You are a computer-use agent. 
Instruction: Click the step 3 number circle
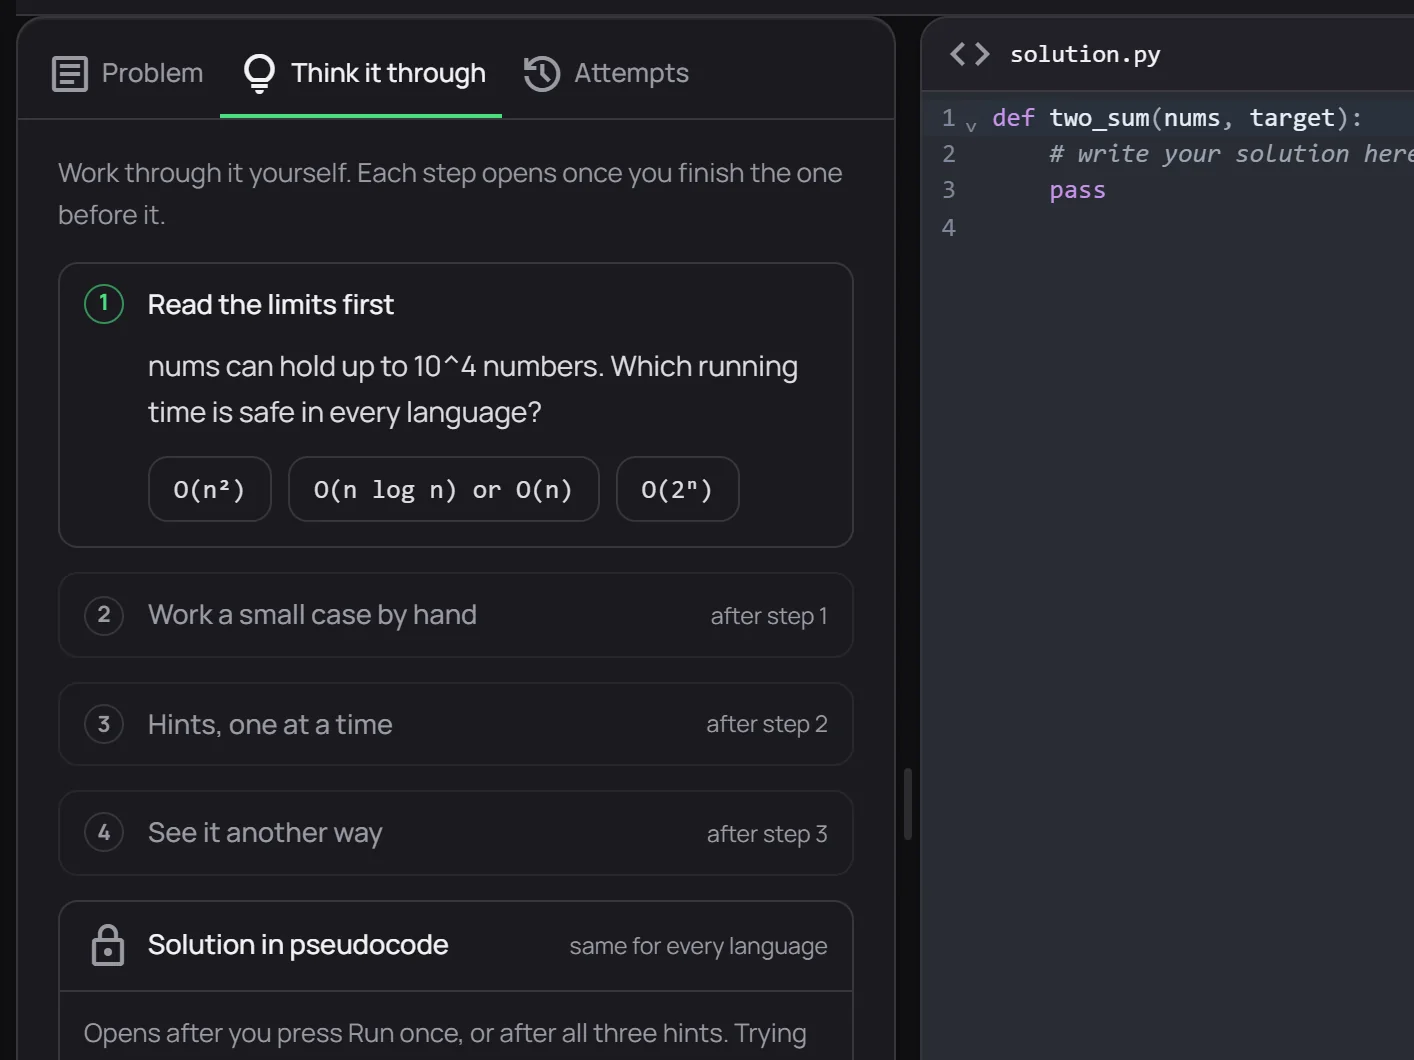[104, 723]
